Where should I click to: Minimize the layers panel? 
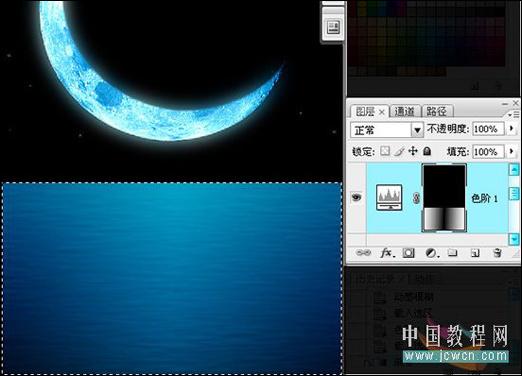pyautogui.click(x=505, y=104)
